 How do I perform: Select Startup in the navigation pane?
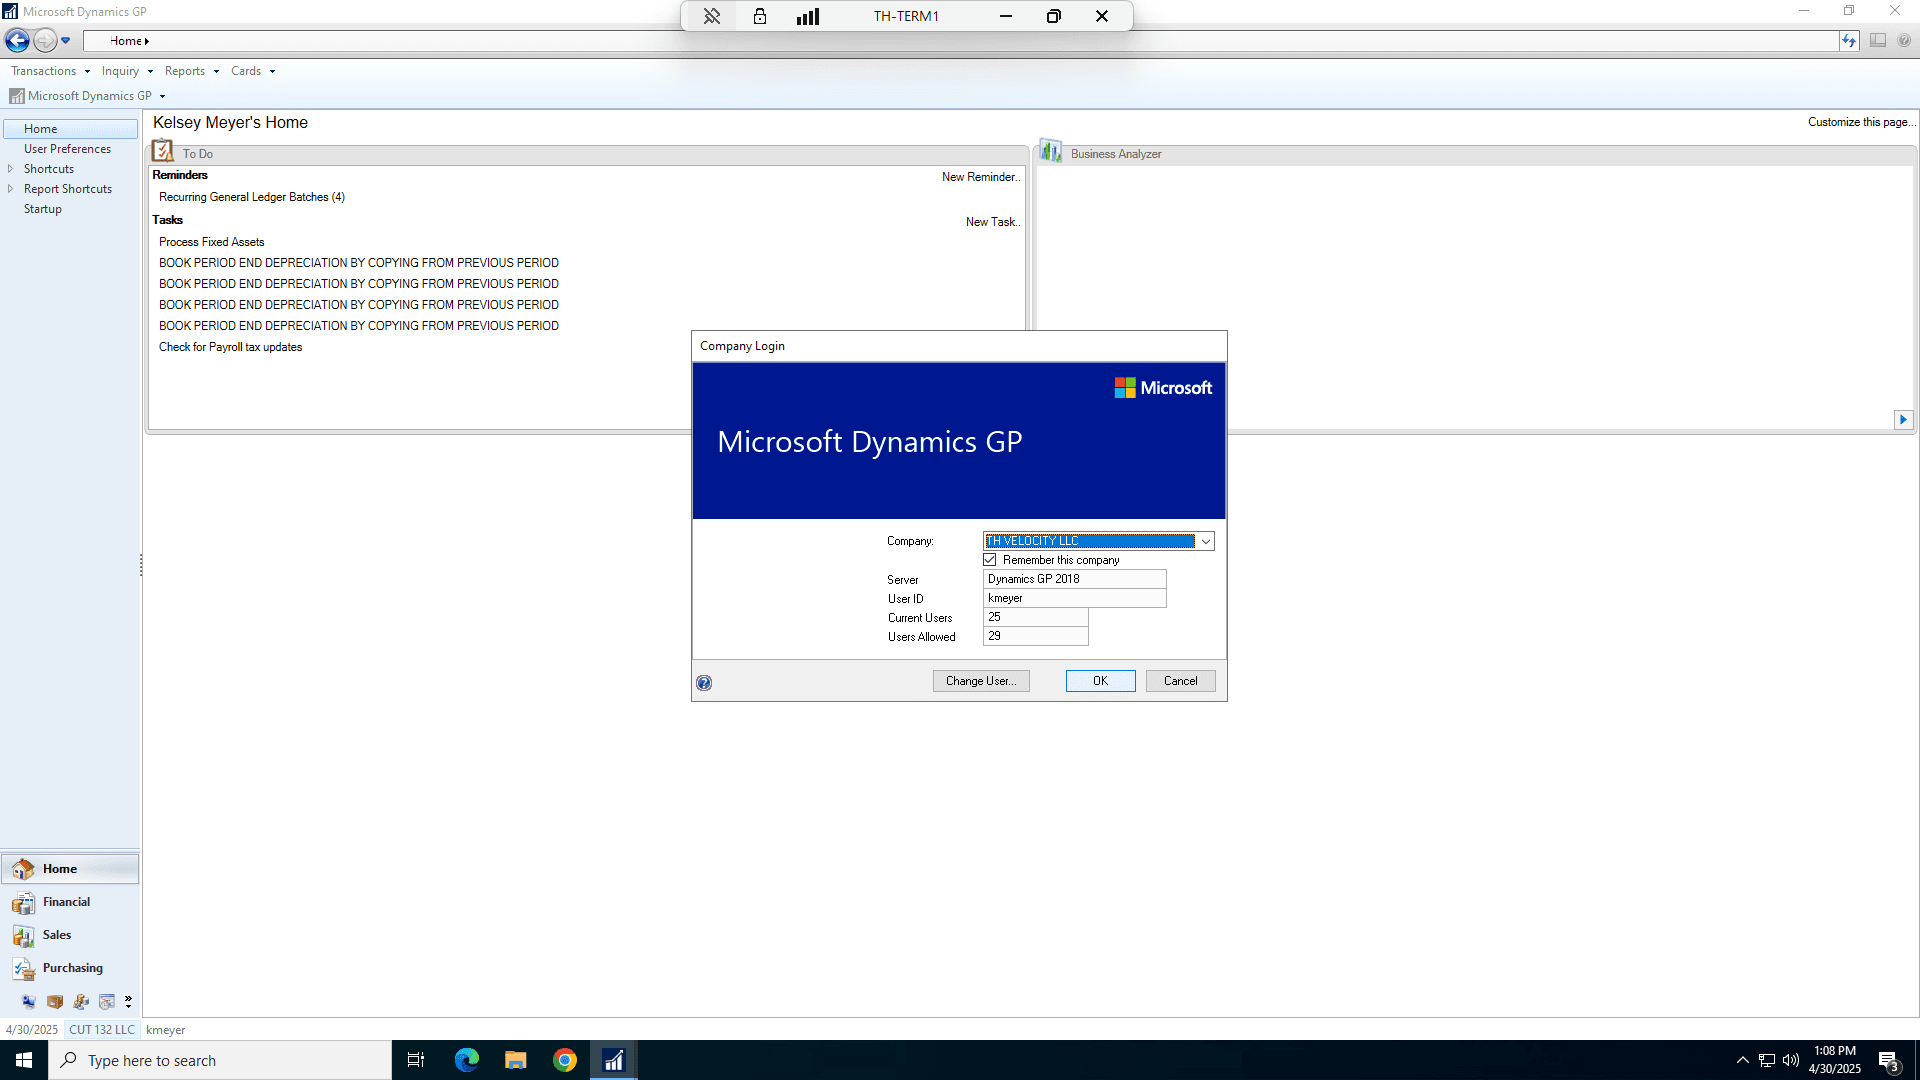43,209
